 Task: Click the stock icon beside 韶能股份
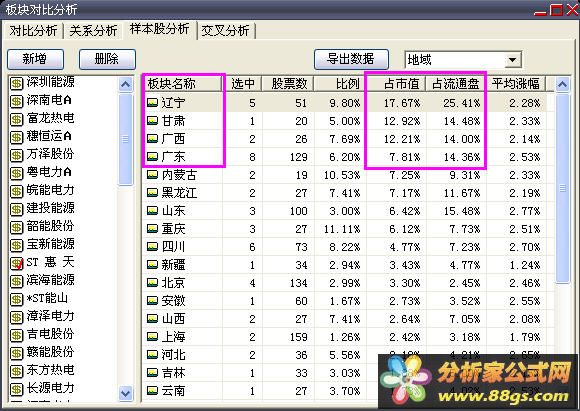coord(16,228)
